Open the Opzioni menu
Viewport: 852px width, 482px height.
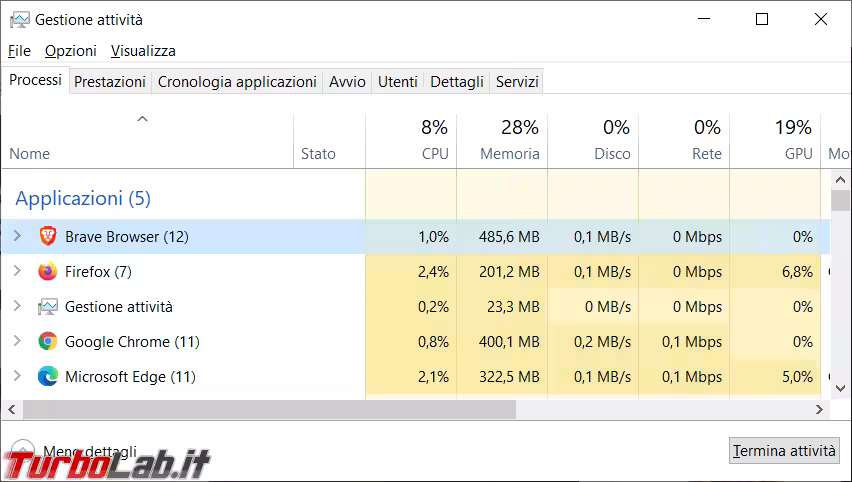coord(71,51)
